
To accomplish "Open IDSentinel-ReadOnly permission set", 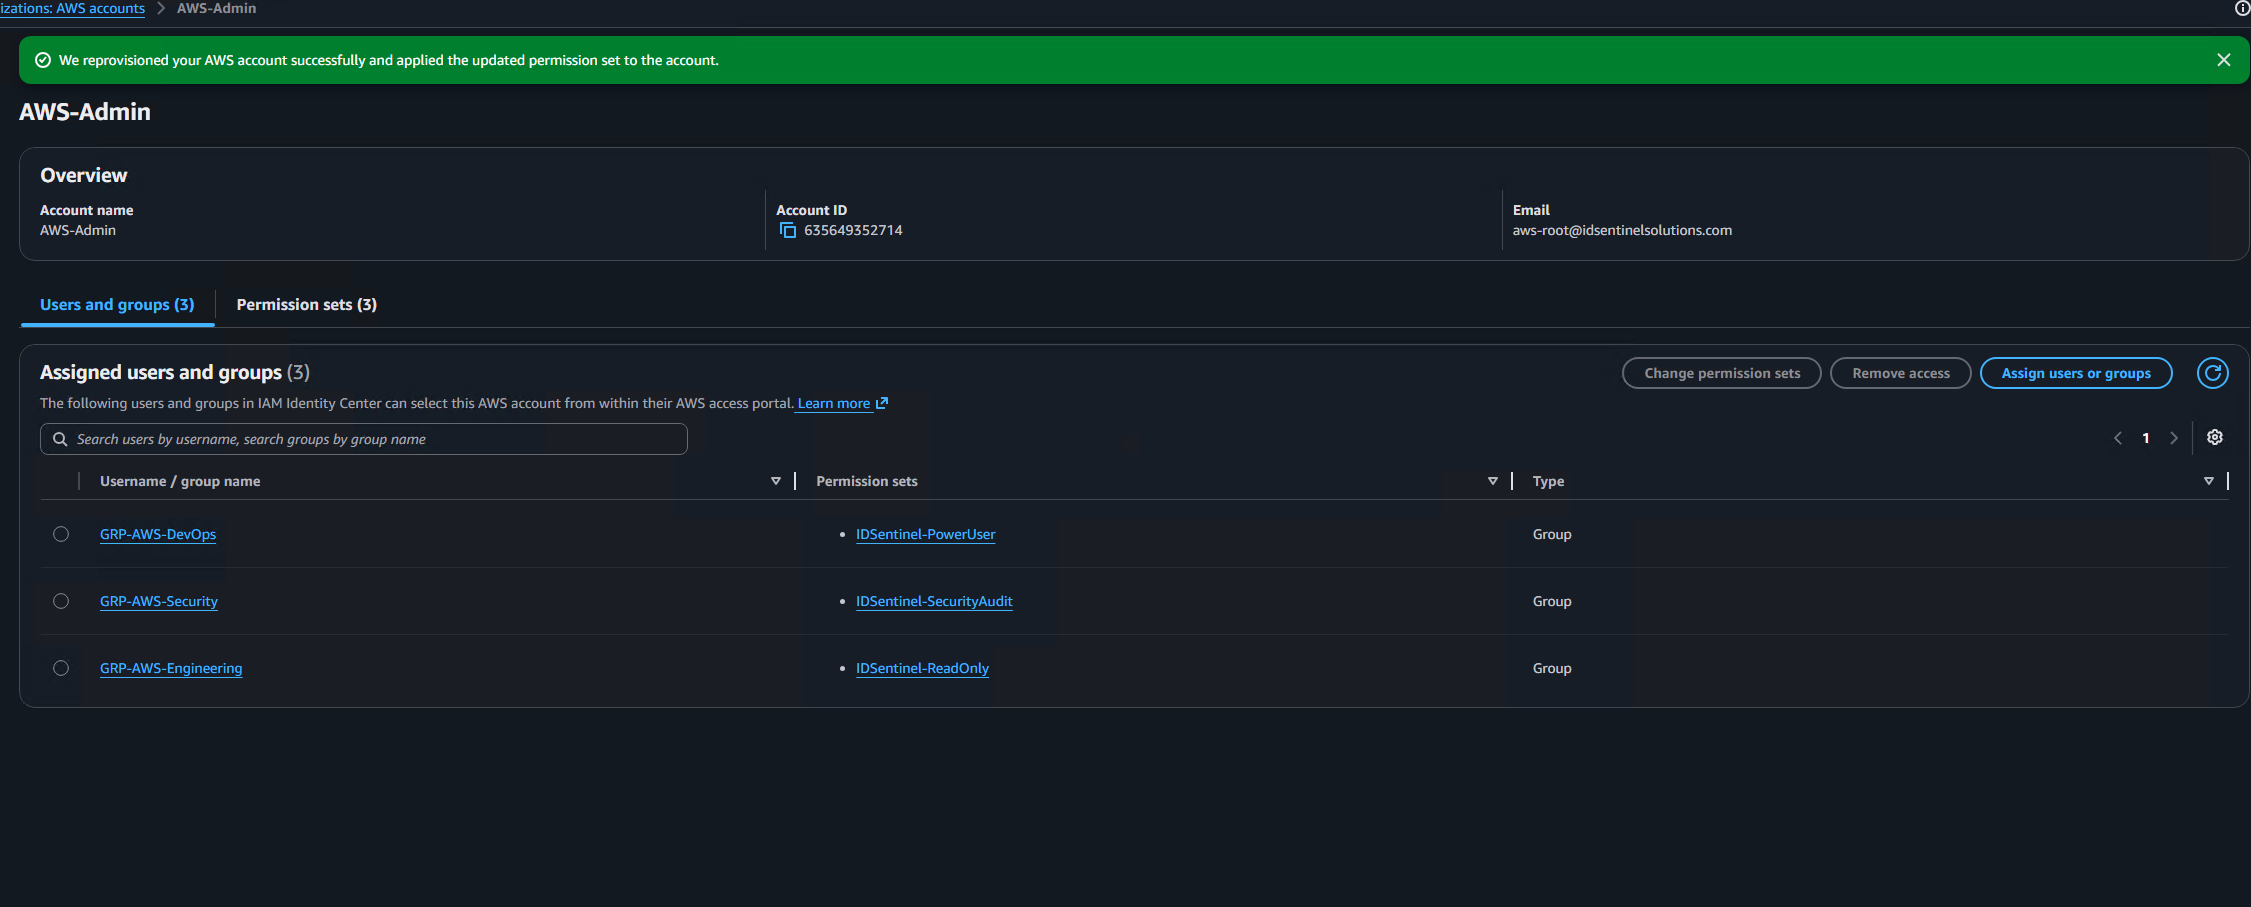I will click(922, 668).
